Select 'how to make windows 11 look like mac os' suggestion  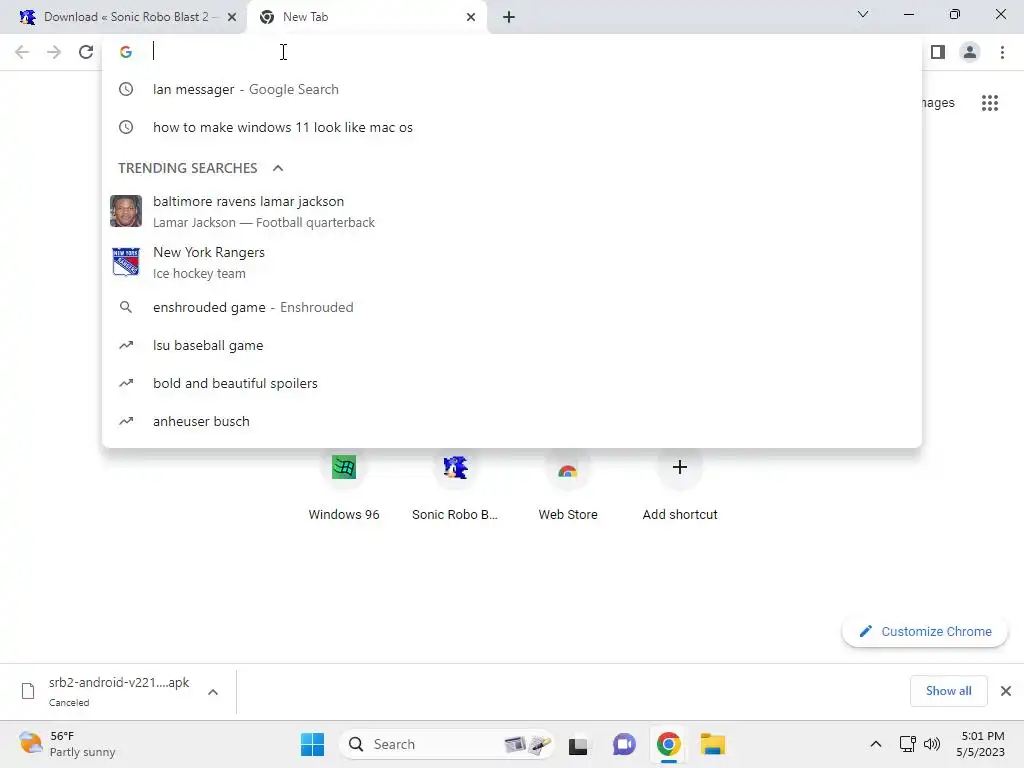coord(512,127)
